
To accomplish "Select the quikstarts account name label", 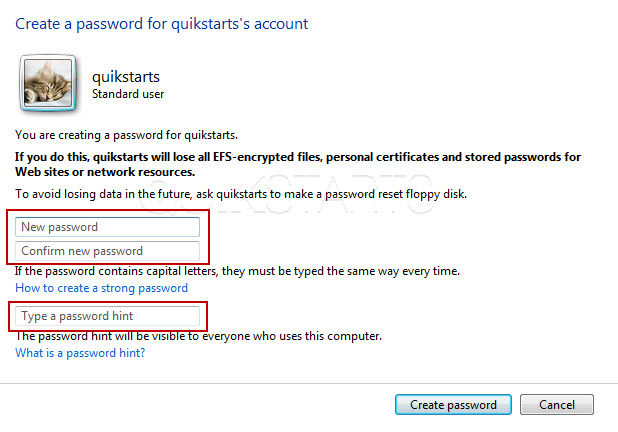I will 126,77.
